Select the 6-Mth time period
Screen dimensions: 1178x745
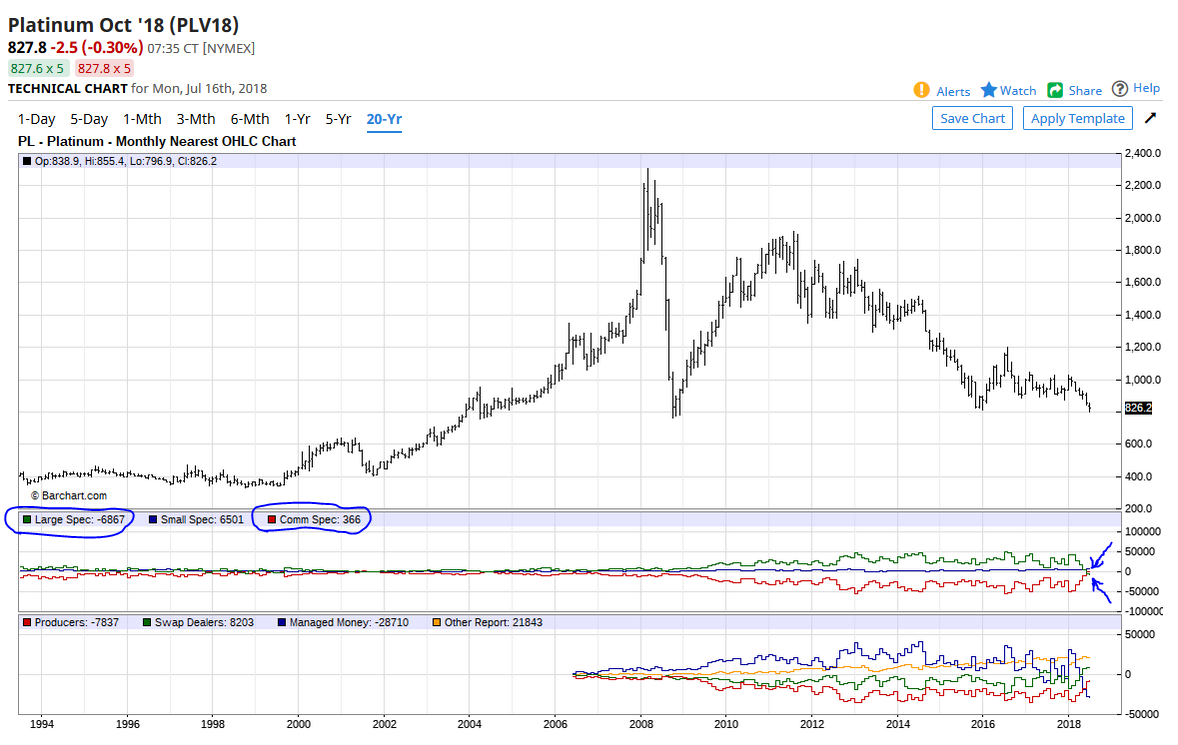(x=250, y=119)
